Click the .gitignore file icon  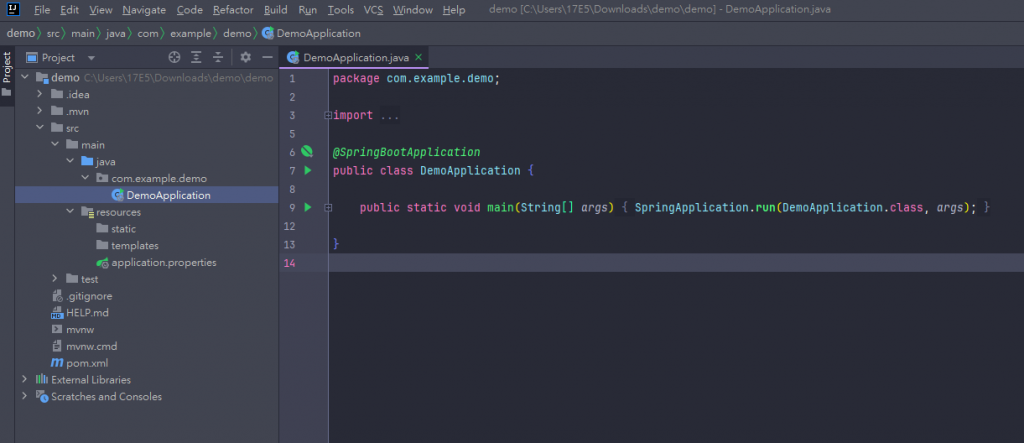[x=57, y=296]
